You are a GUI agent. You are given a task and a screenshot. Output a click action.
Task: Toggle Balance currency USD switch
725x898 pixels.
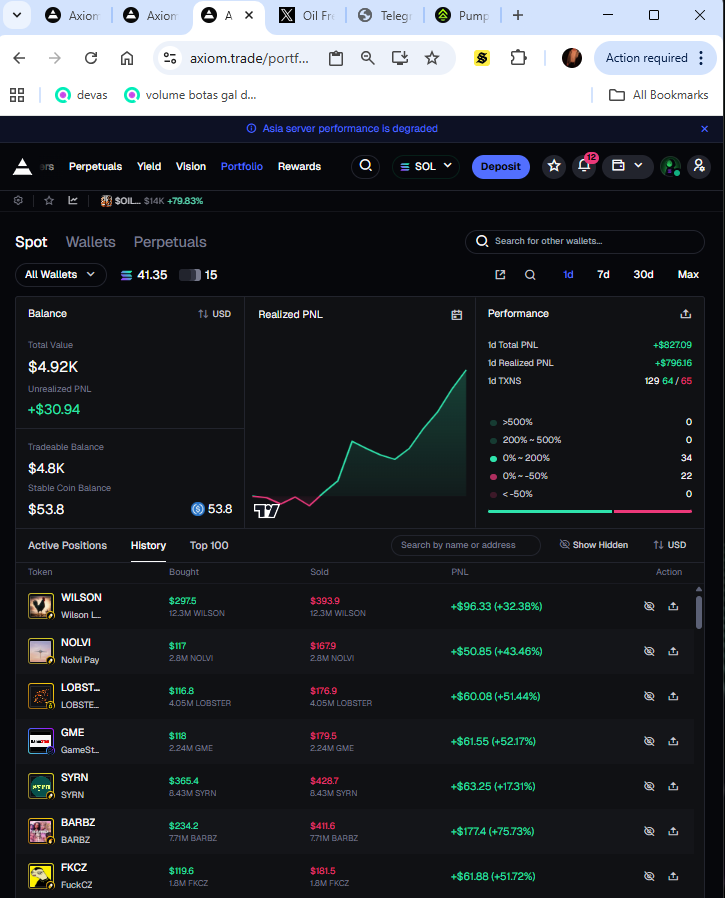tap(215, 314)
